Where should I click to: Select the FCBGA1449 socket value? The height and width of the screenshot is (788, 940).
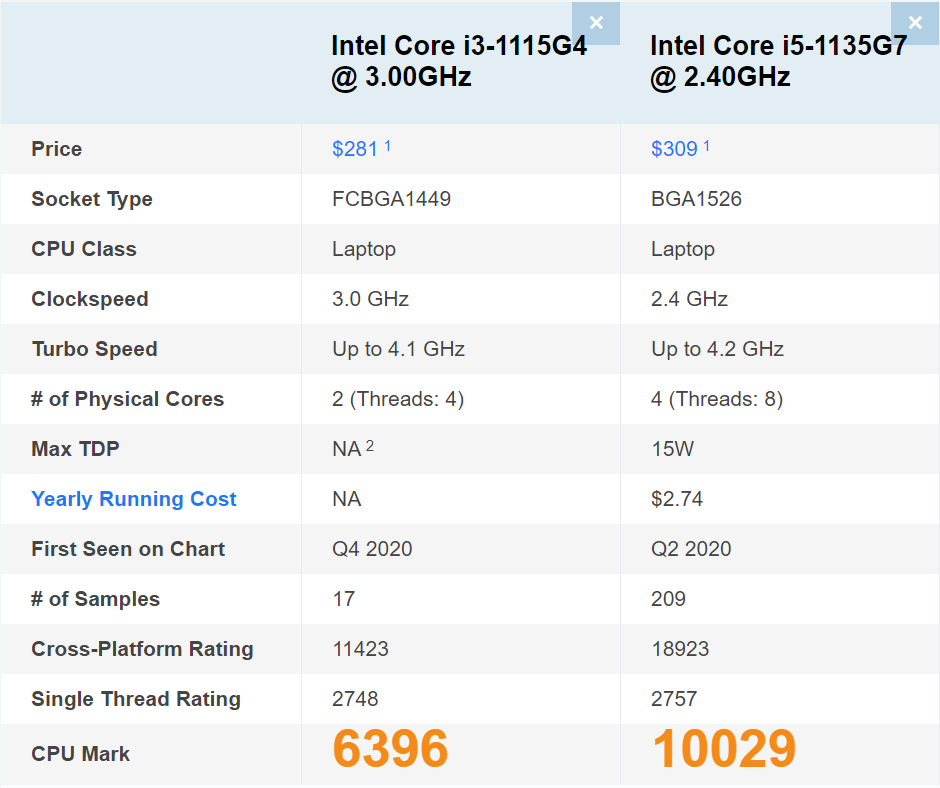pyautogui.click(x=391, y=198)
